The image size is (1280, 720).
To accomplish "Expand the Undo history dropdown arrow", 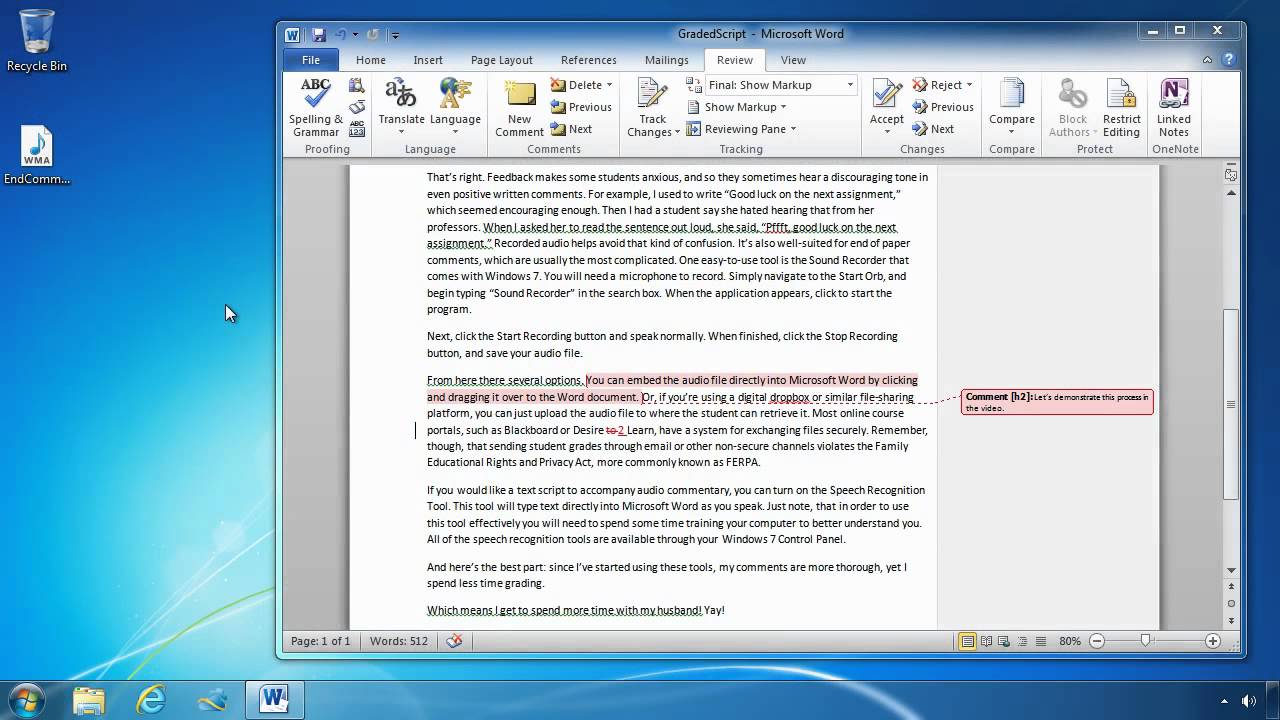I will tap(354, 34).
